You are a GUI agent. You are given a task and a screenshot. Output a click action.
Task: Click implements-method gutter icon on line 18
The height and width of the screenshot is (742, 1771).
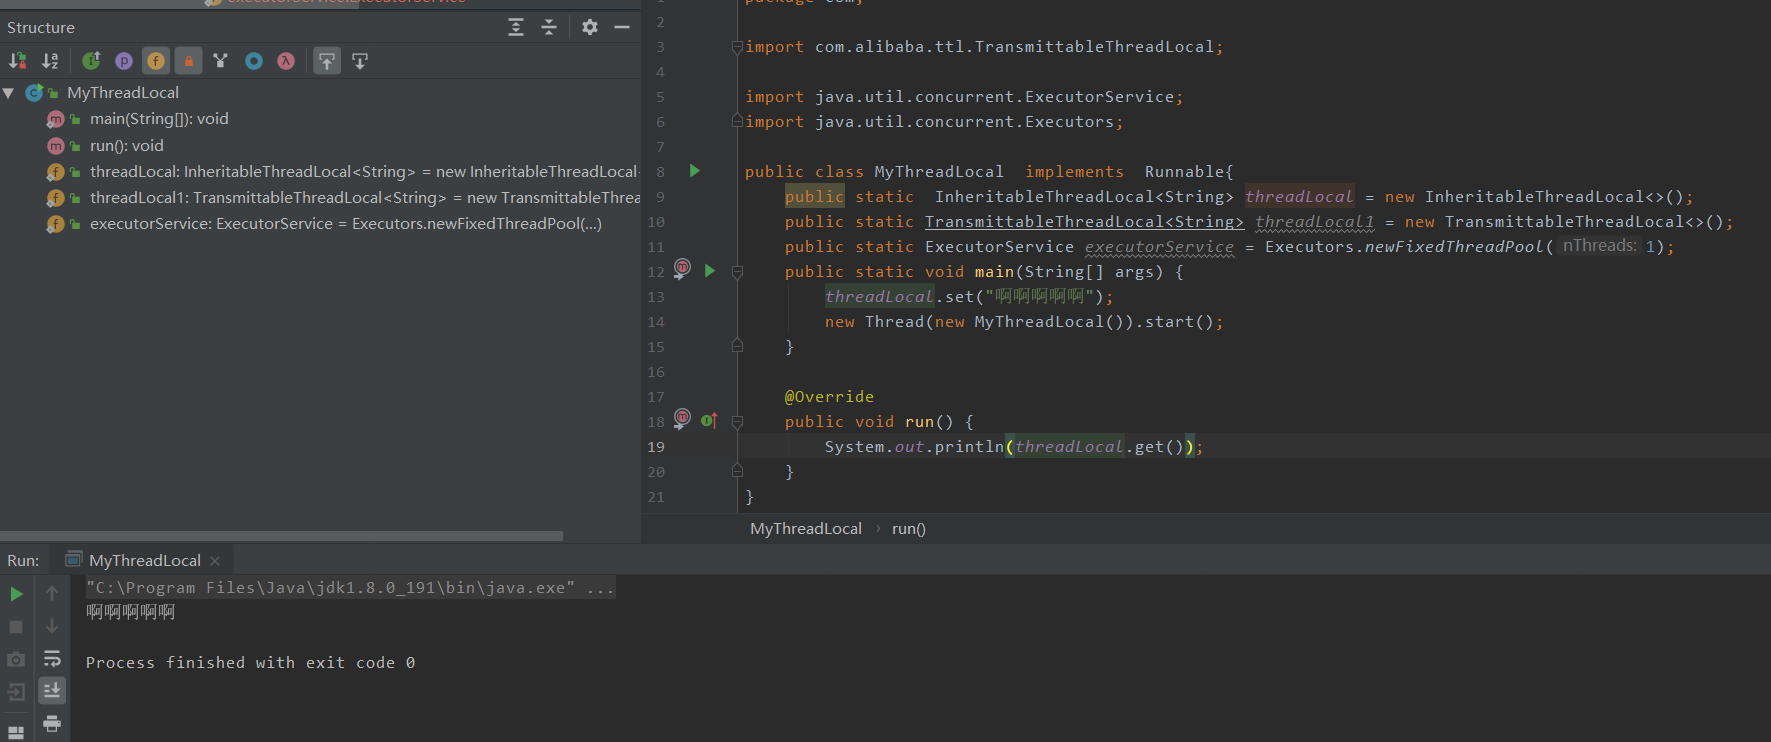click(x=709, y=421)
